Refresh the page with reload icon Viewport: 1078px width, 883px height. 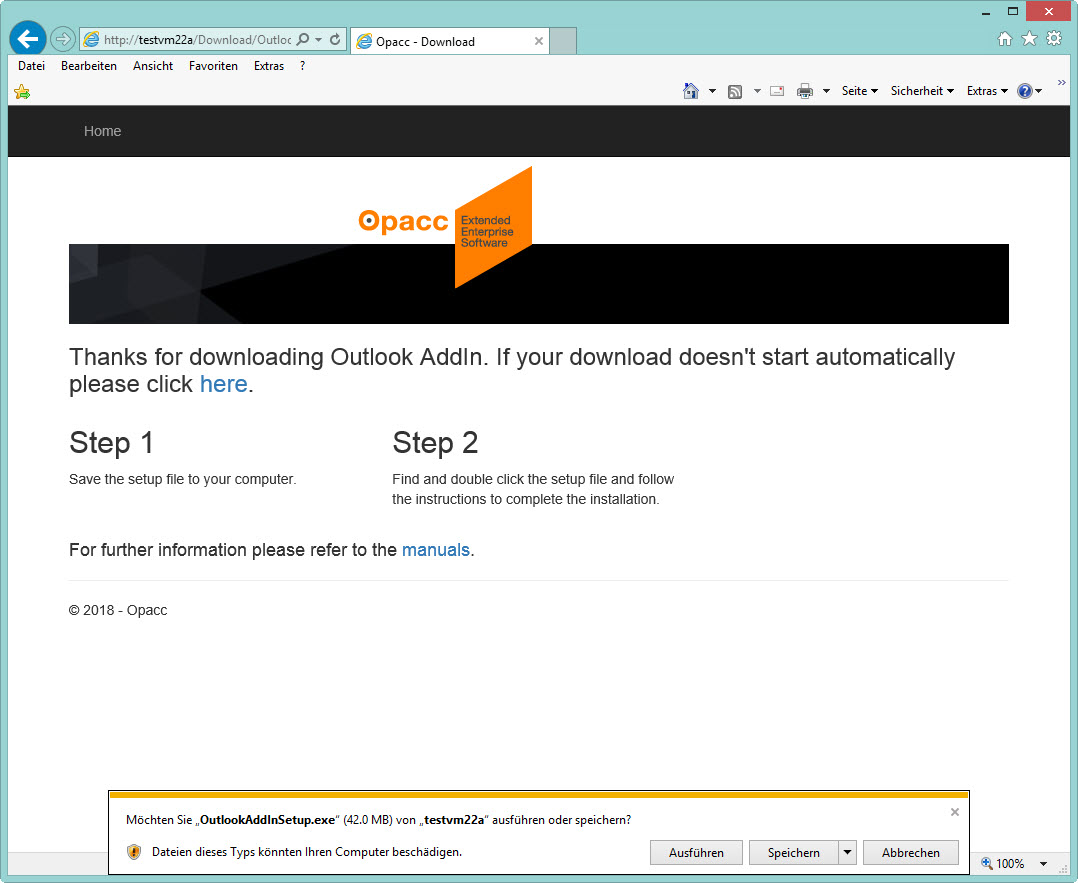335,39
